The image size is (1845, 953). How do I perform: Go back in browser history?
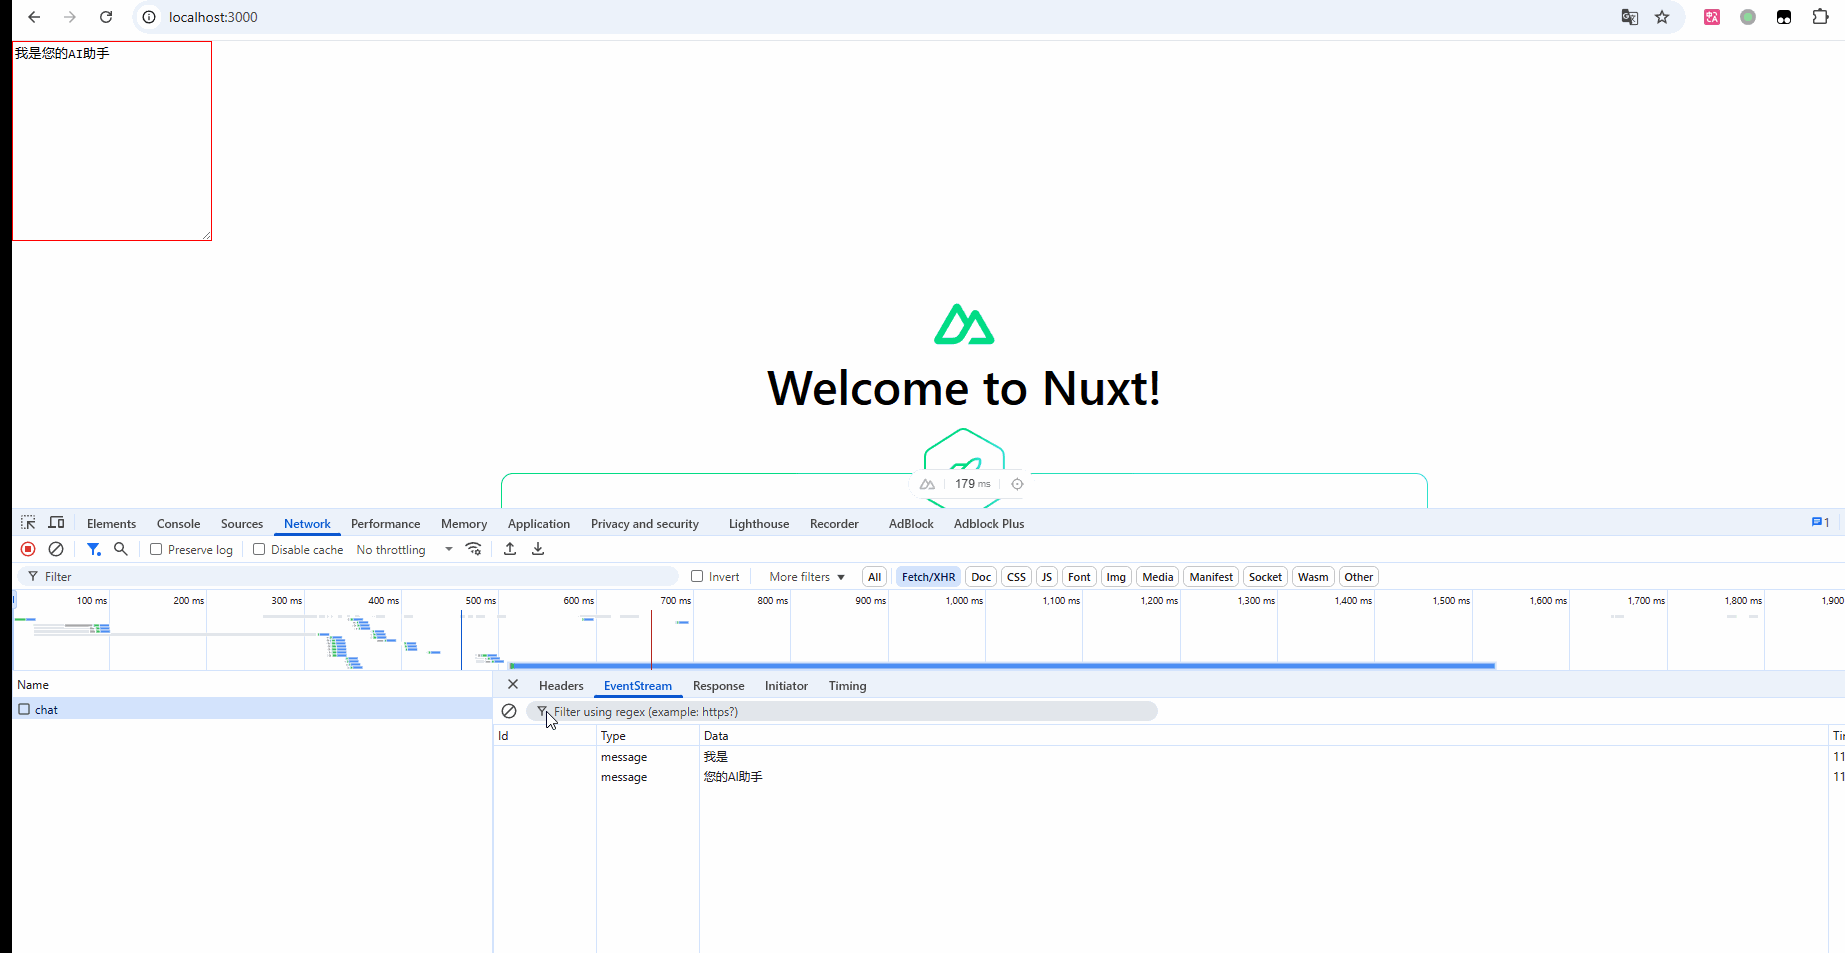click(x=34, y=17)
